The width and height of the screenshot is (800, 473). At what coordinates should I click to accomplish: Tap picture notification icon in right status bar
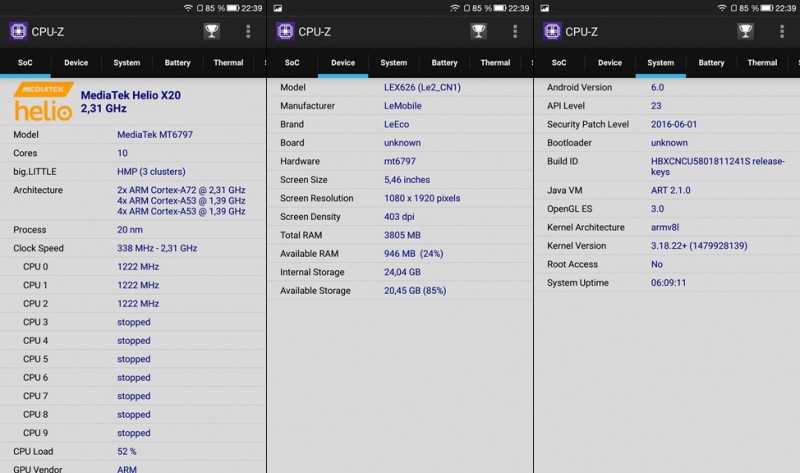click(x=545, y=8)
